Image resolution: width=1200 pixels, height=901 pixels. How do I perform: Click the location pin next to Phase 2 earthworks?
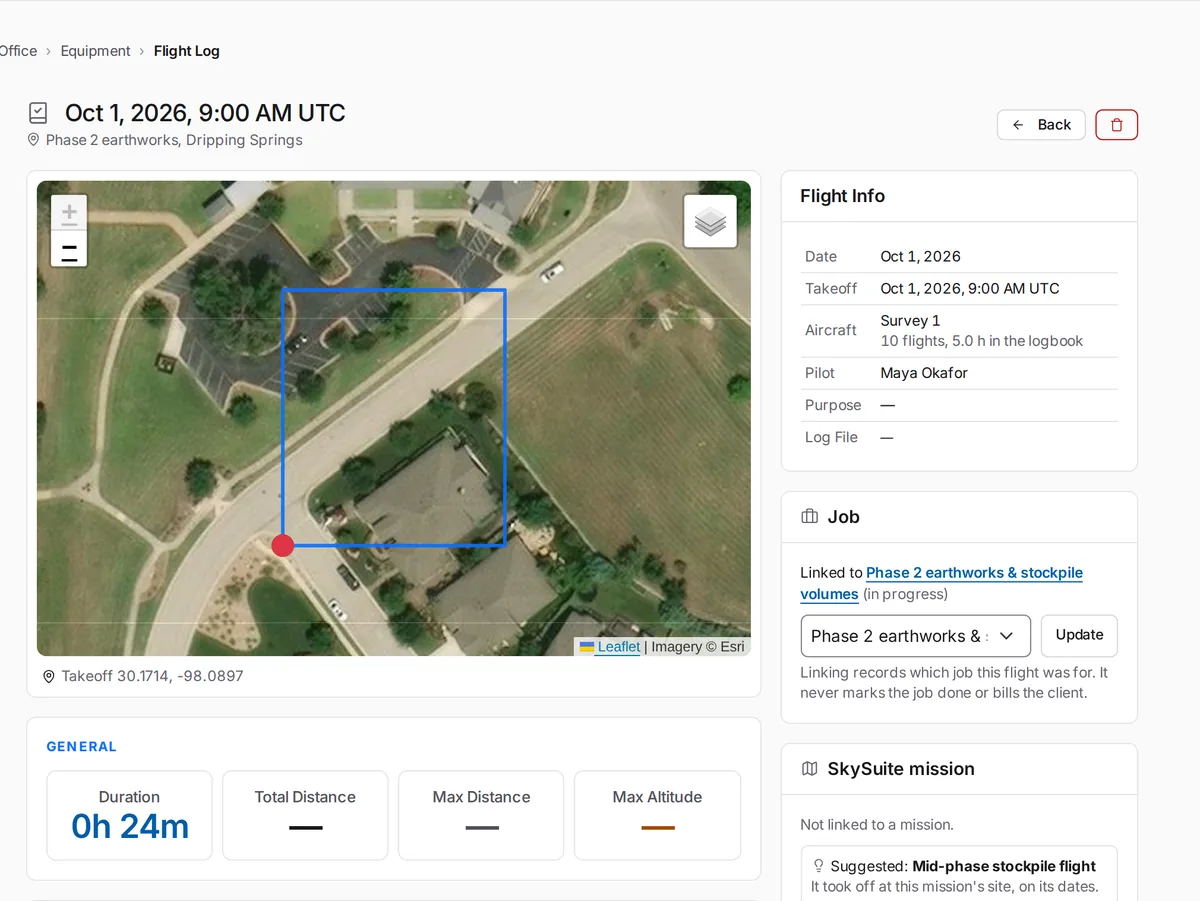[x=33, y=140]
